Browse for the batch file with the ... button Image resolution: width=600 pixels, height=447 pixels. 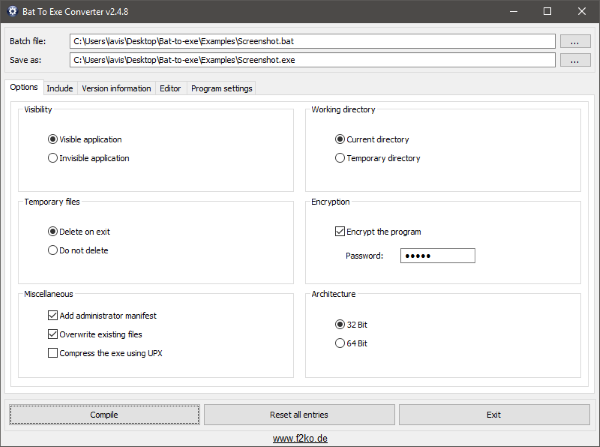tap(575, 41)
